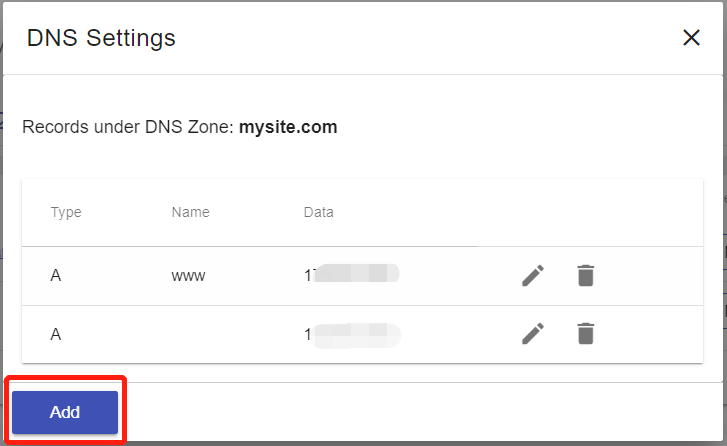Screen dimensions: 727x446
Task: Edit the second A record with blank name
Action: [x=533, y=334]
